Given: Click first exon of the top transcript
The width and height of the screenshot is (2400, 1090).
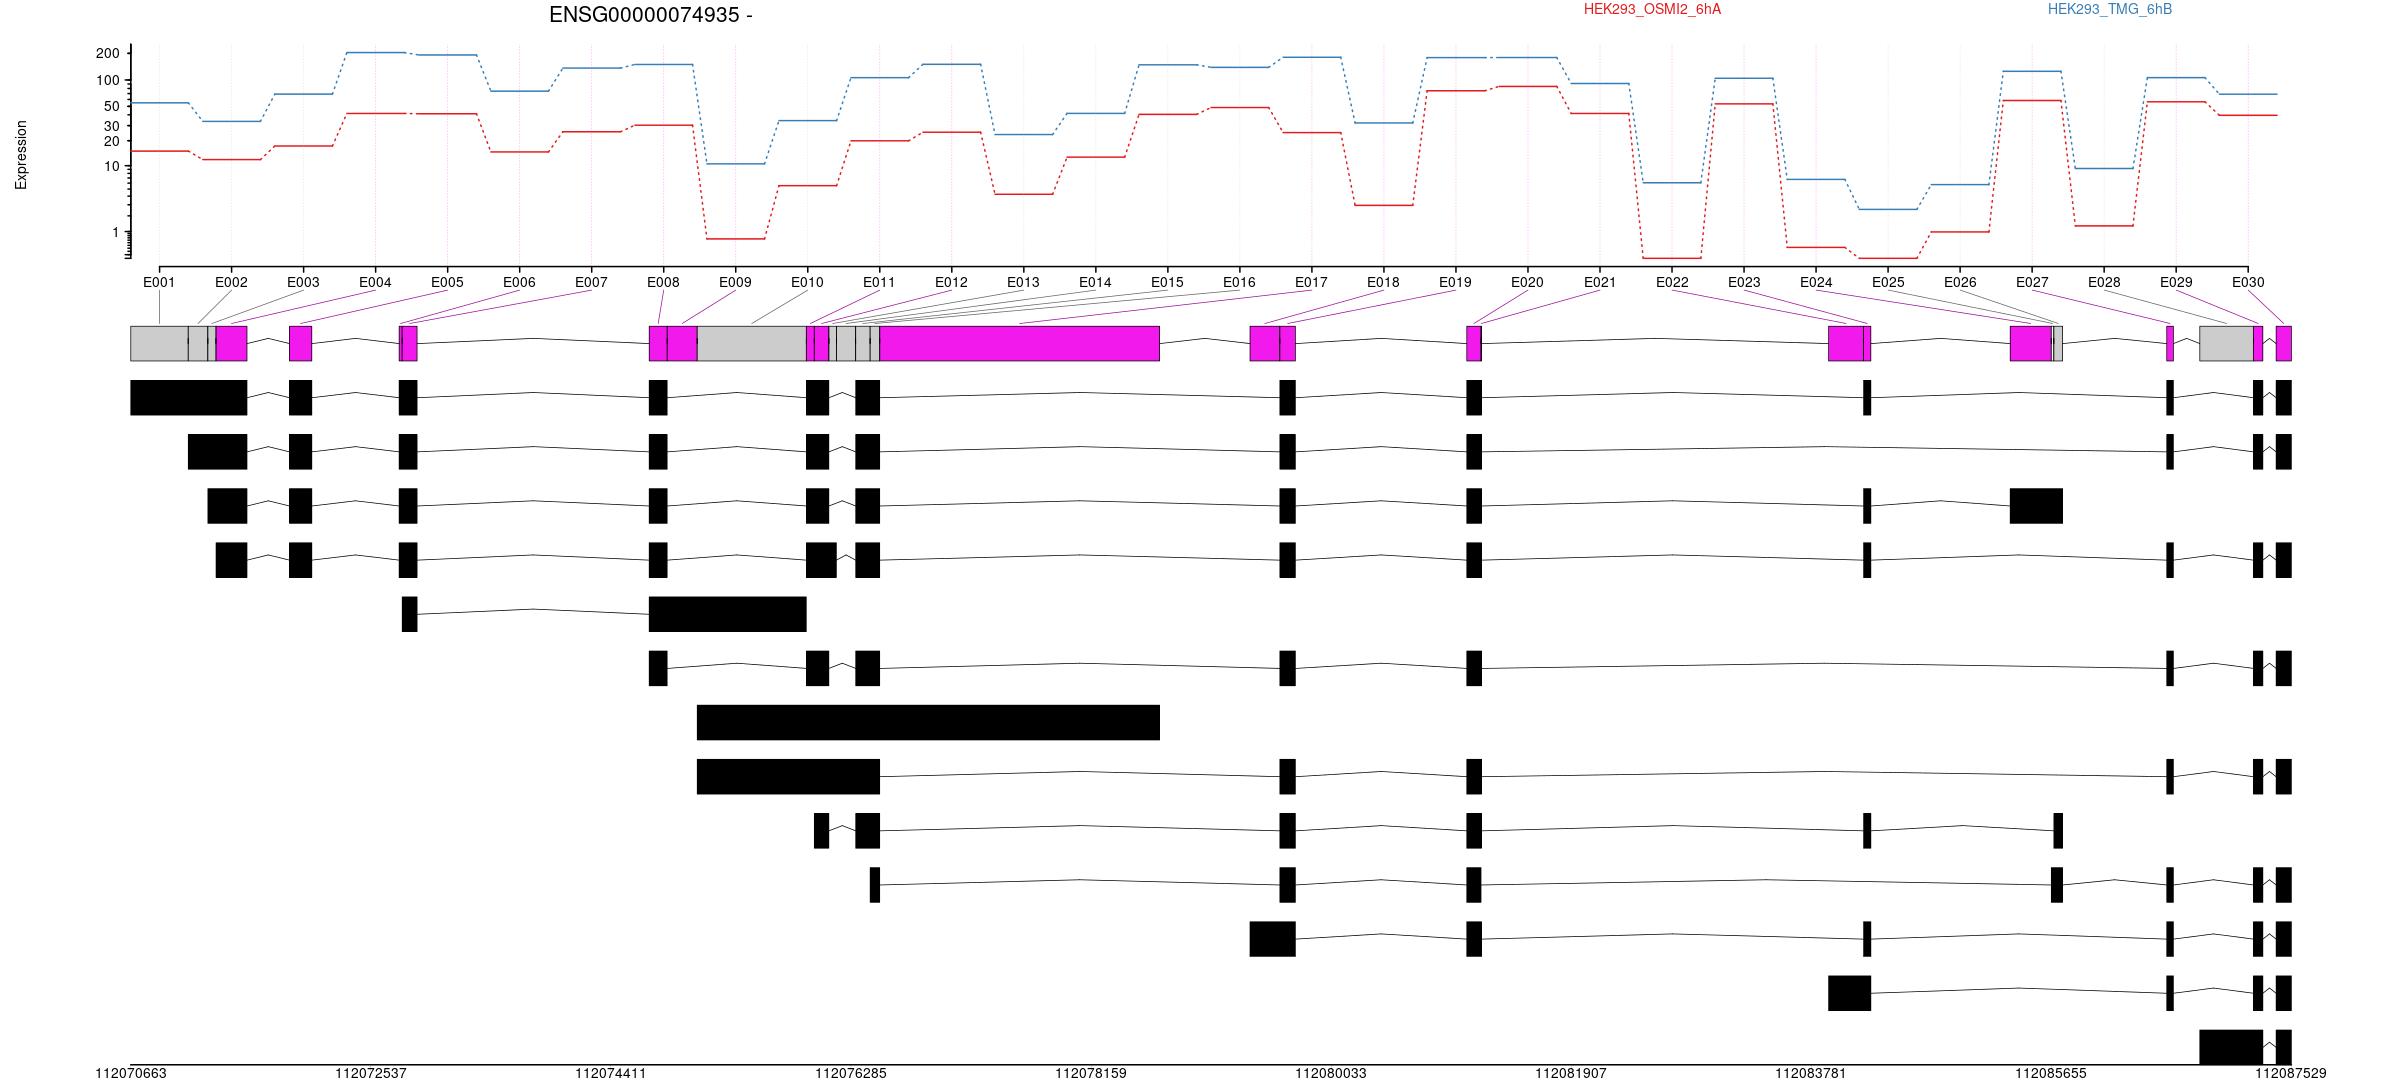Looking at the screenshot, I should click(x=189, y=397).
